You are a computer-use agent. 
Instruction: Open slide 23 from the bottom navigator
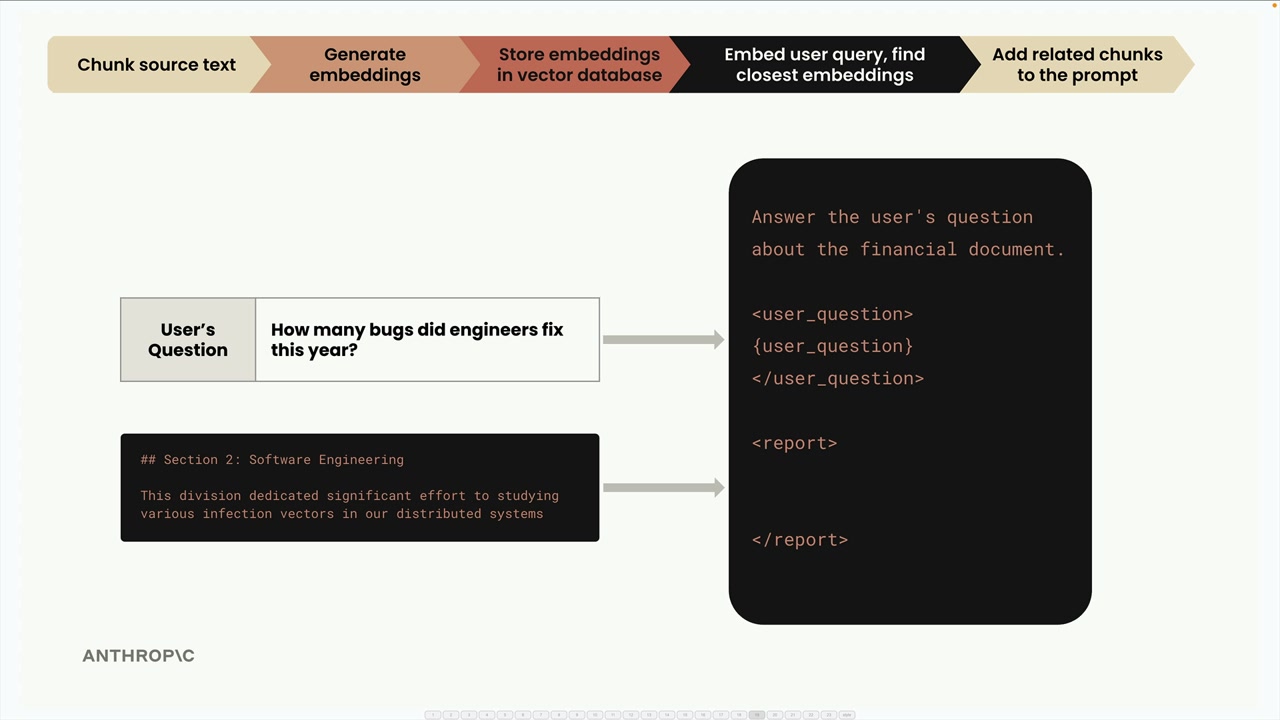point(829,715)
